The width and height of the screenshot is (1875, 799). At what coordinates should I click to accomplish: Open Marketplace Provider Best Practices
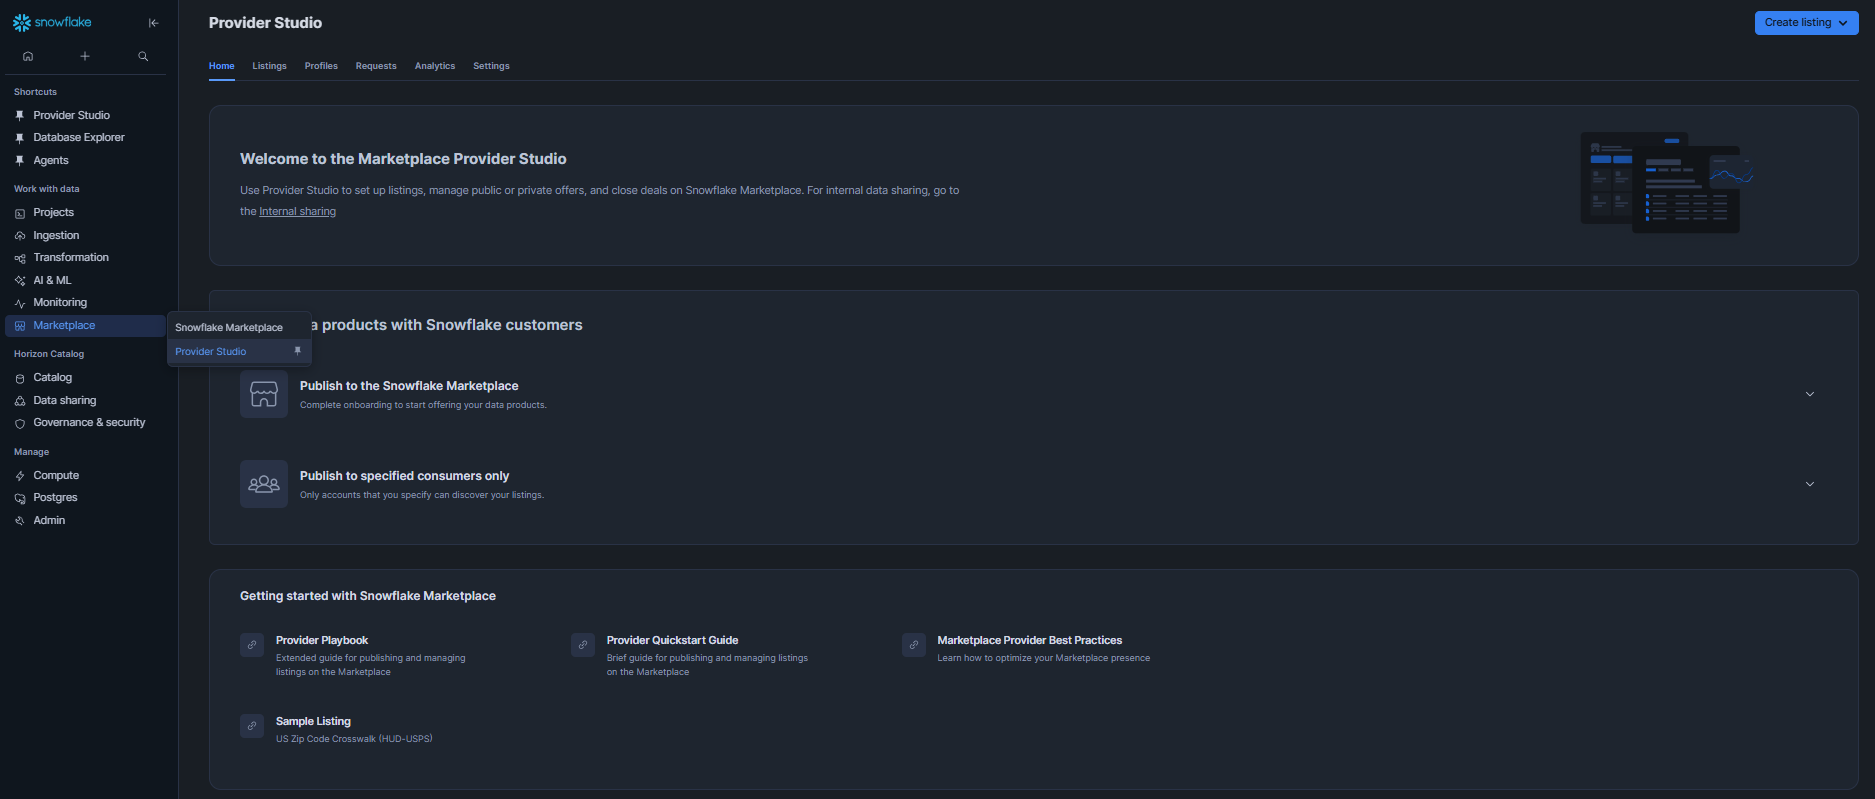coord(1029,640)
